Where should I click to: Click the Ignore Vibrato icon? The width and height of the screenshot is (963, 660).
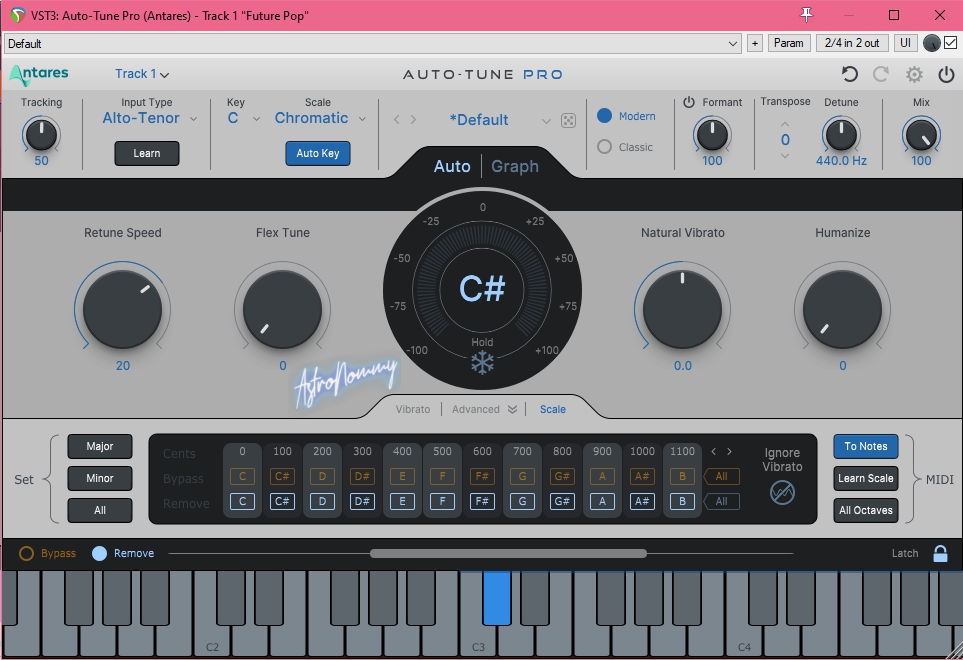click(782, 492)
